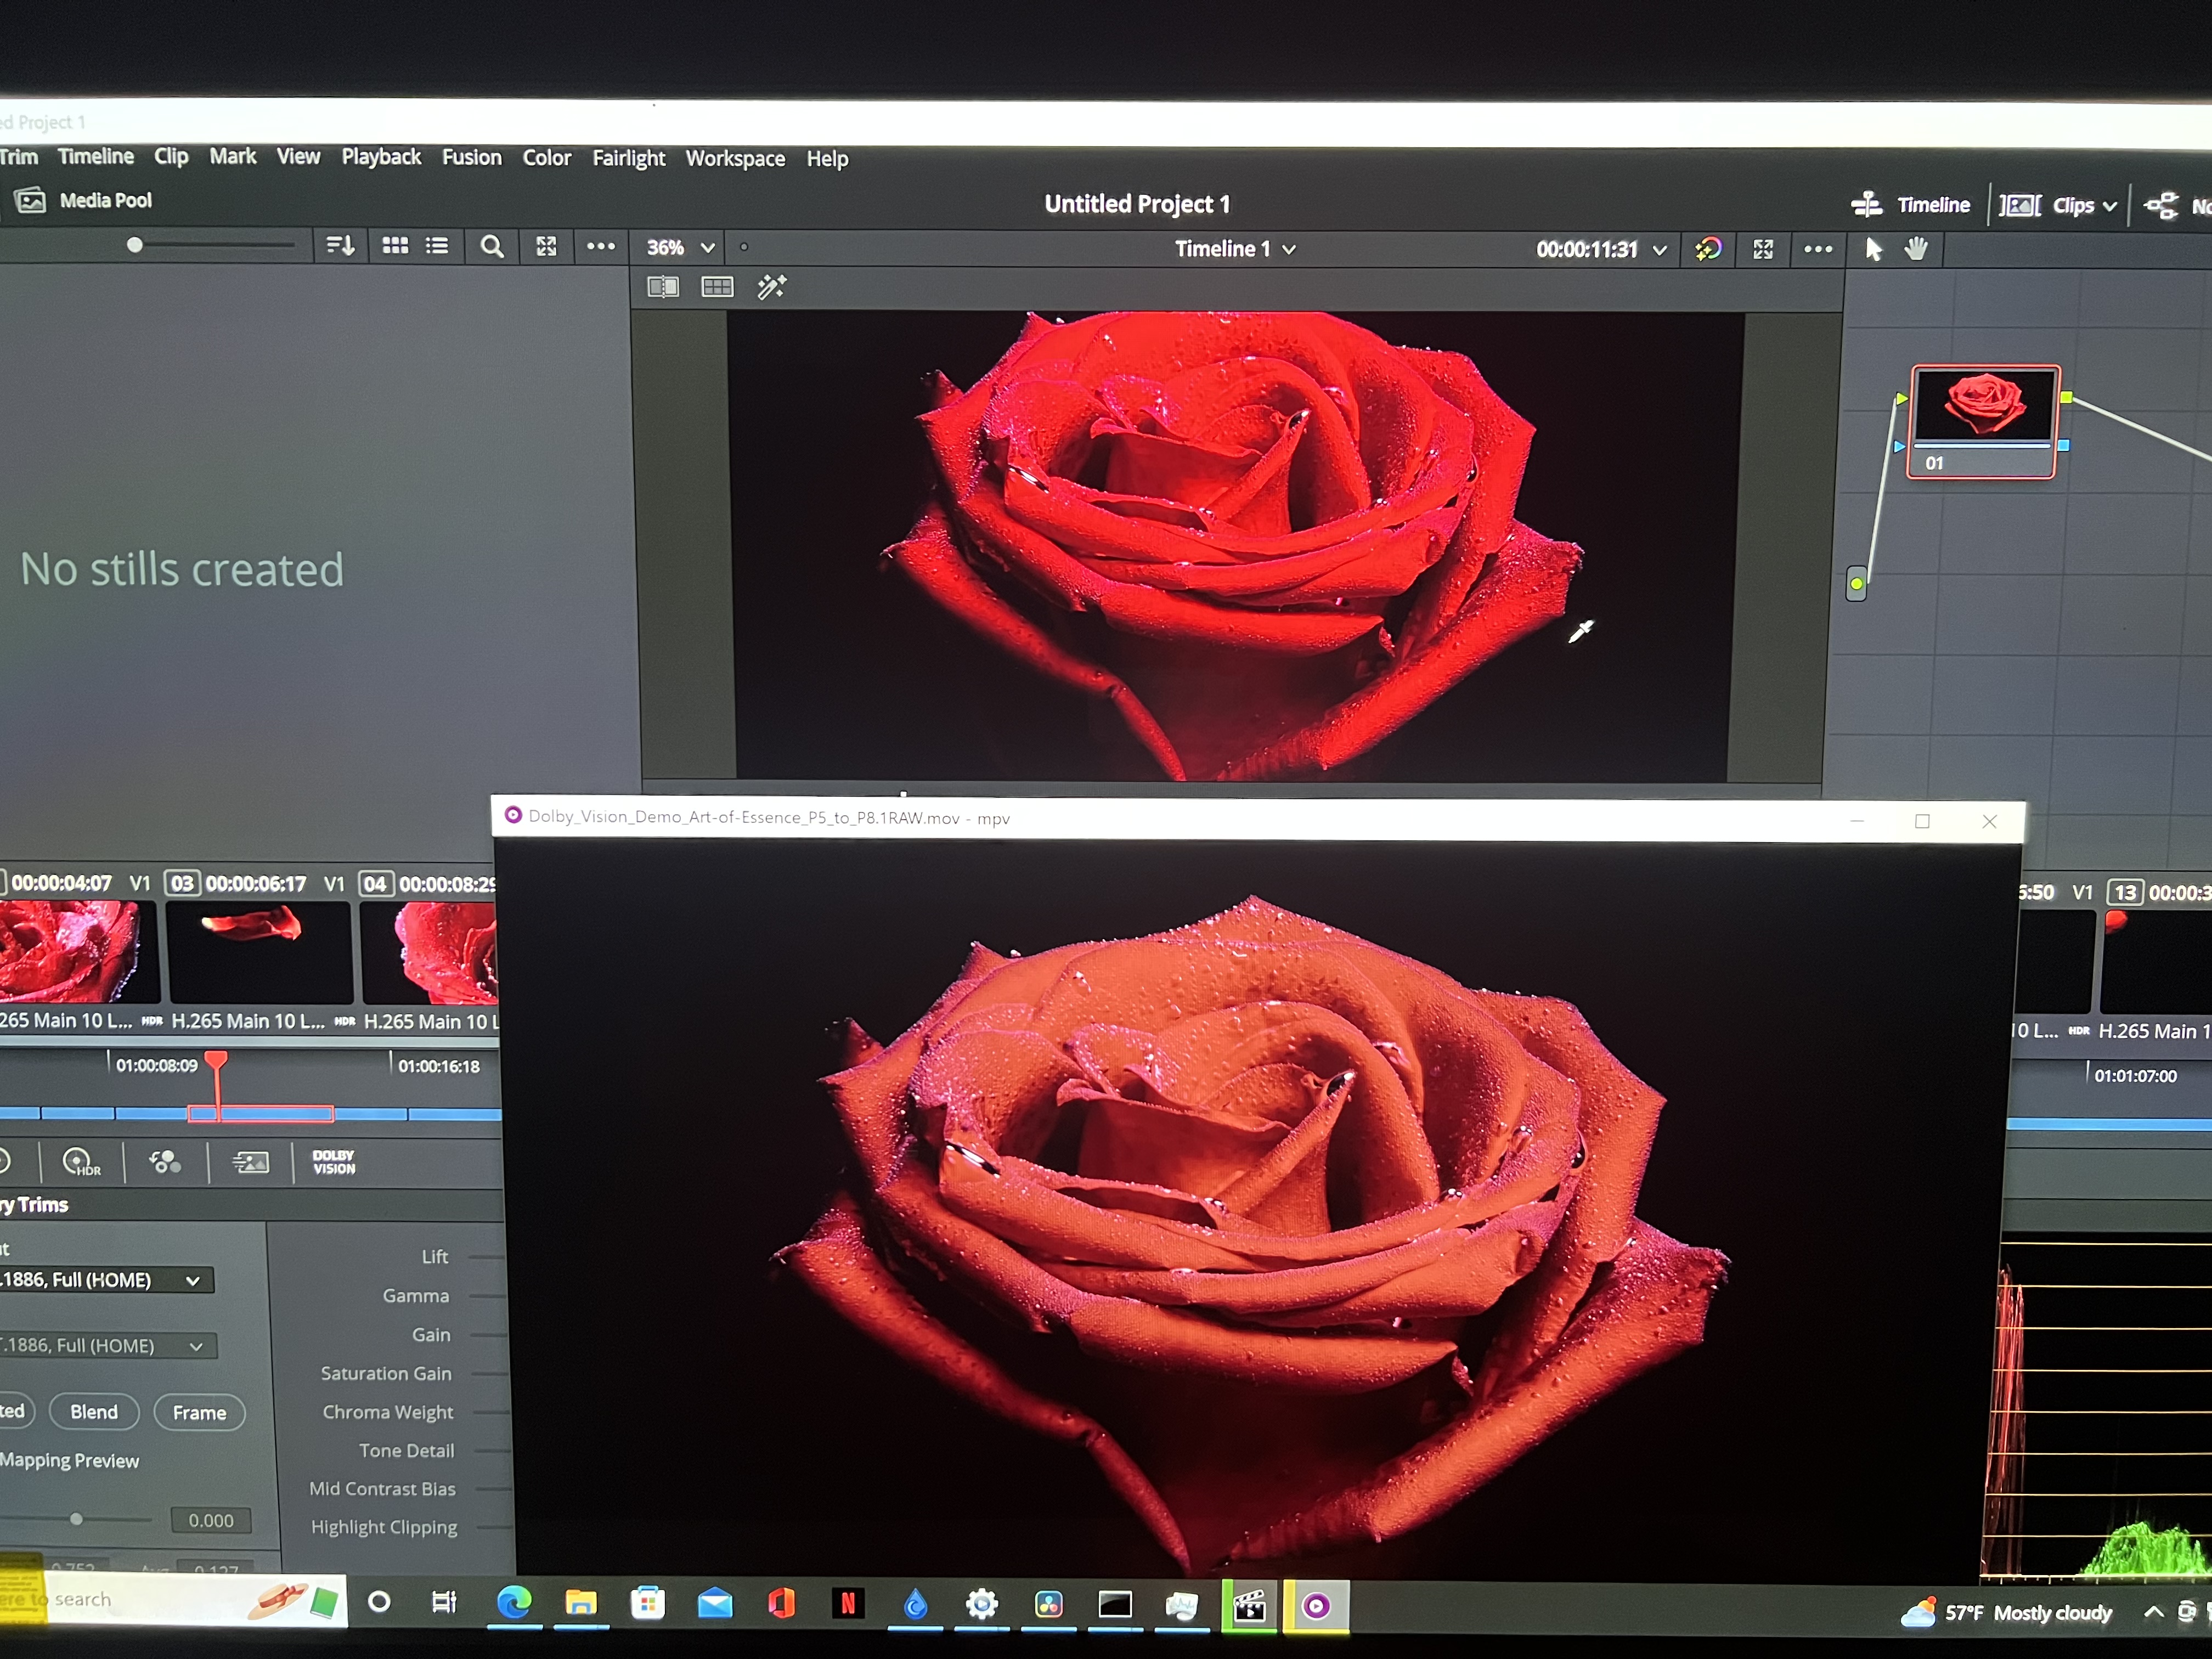
Task: Select the arrow pointer tool in node editor
Action: coord(1873,249)
